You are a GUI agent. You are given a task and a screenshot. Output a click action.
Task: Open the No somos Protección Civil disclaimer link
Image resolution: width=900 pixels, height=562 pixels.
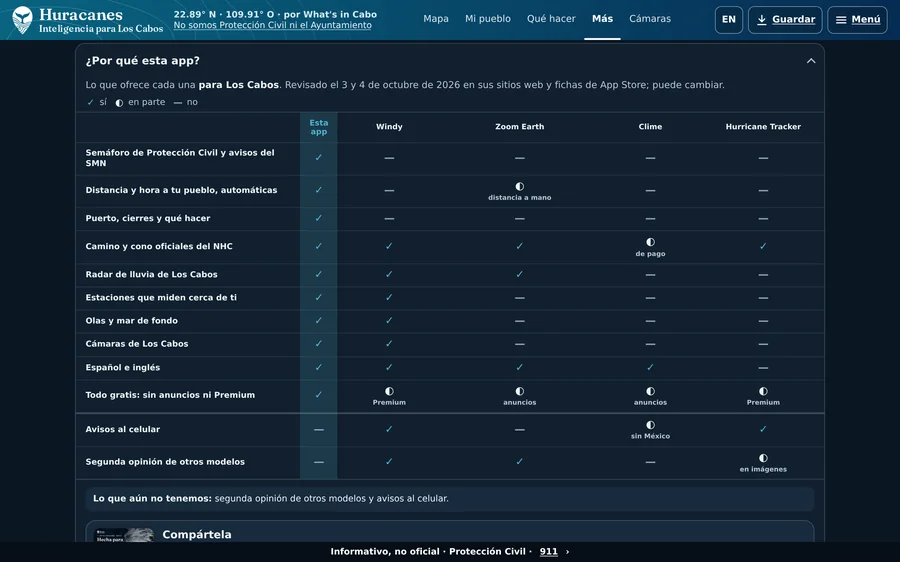coord(272,25)
